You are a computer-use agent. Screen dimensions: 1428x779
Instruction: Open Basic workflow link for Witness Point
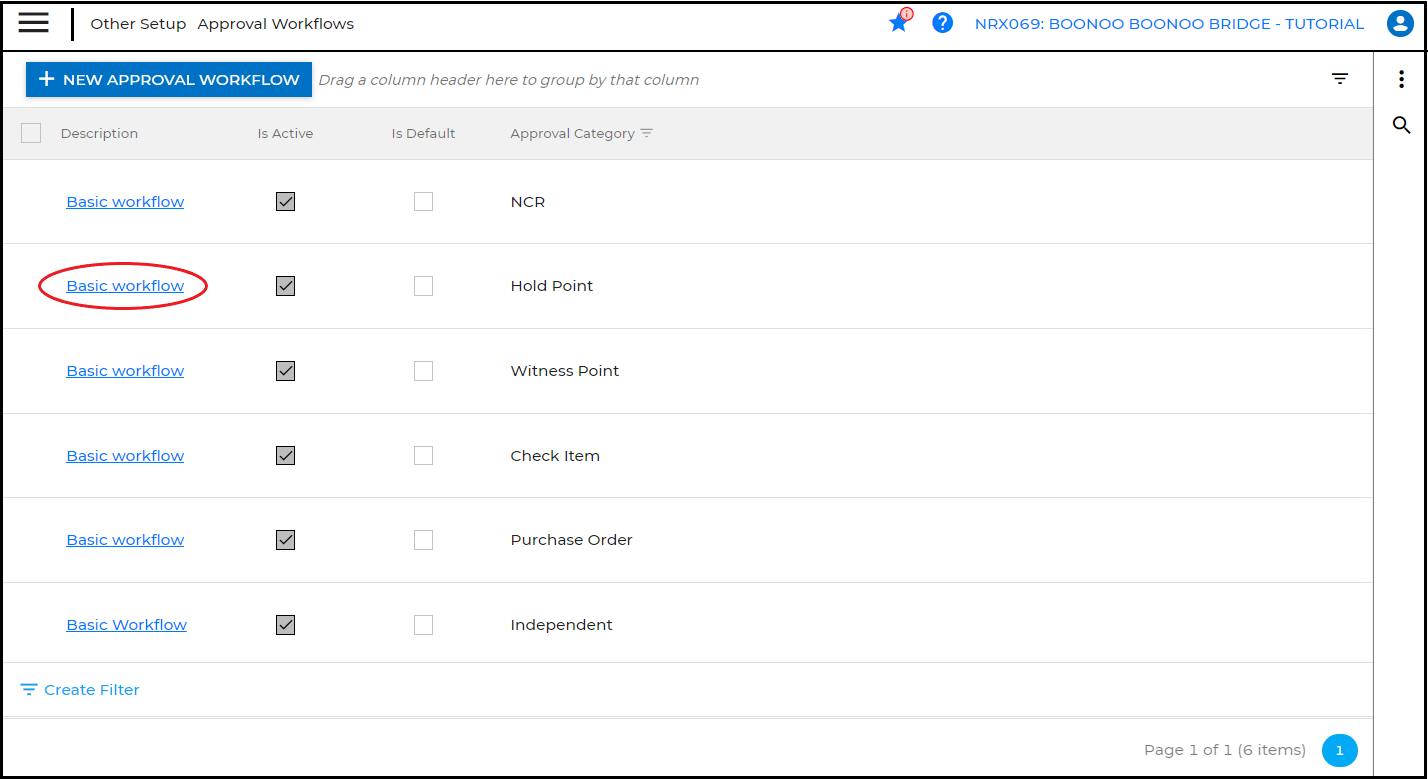point(125,371)
